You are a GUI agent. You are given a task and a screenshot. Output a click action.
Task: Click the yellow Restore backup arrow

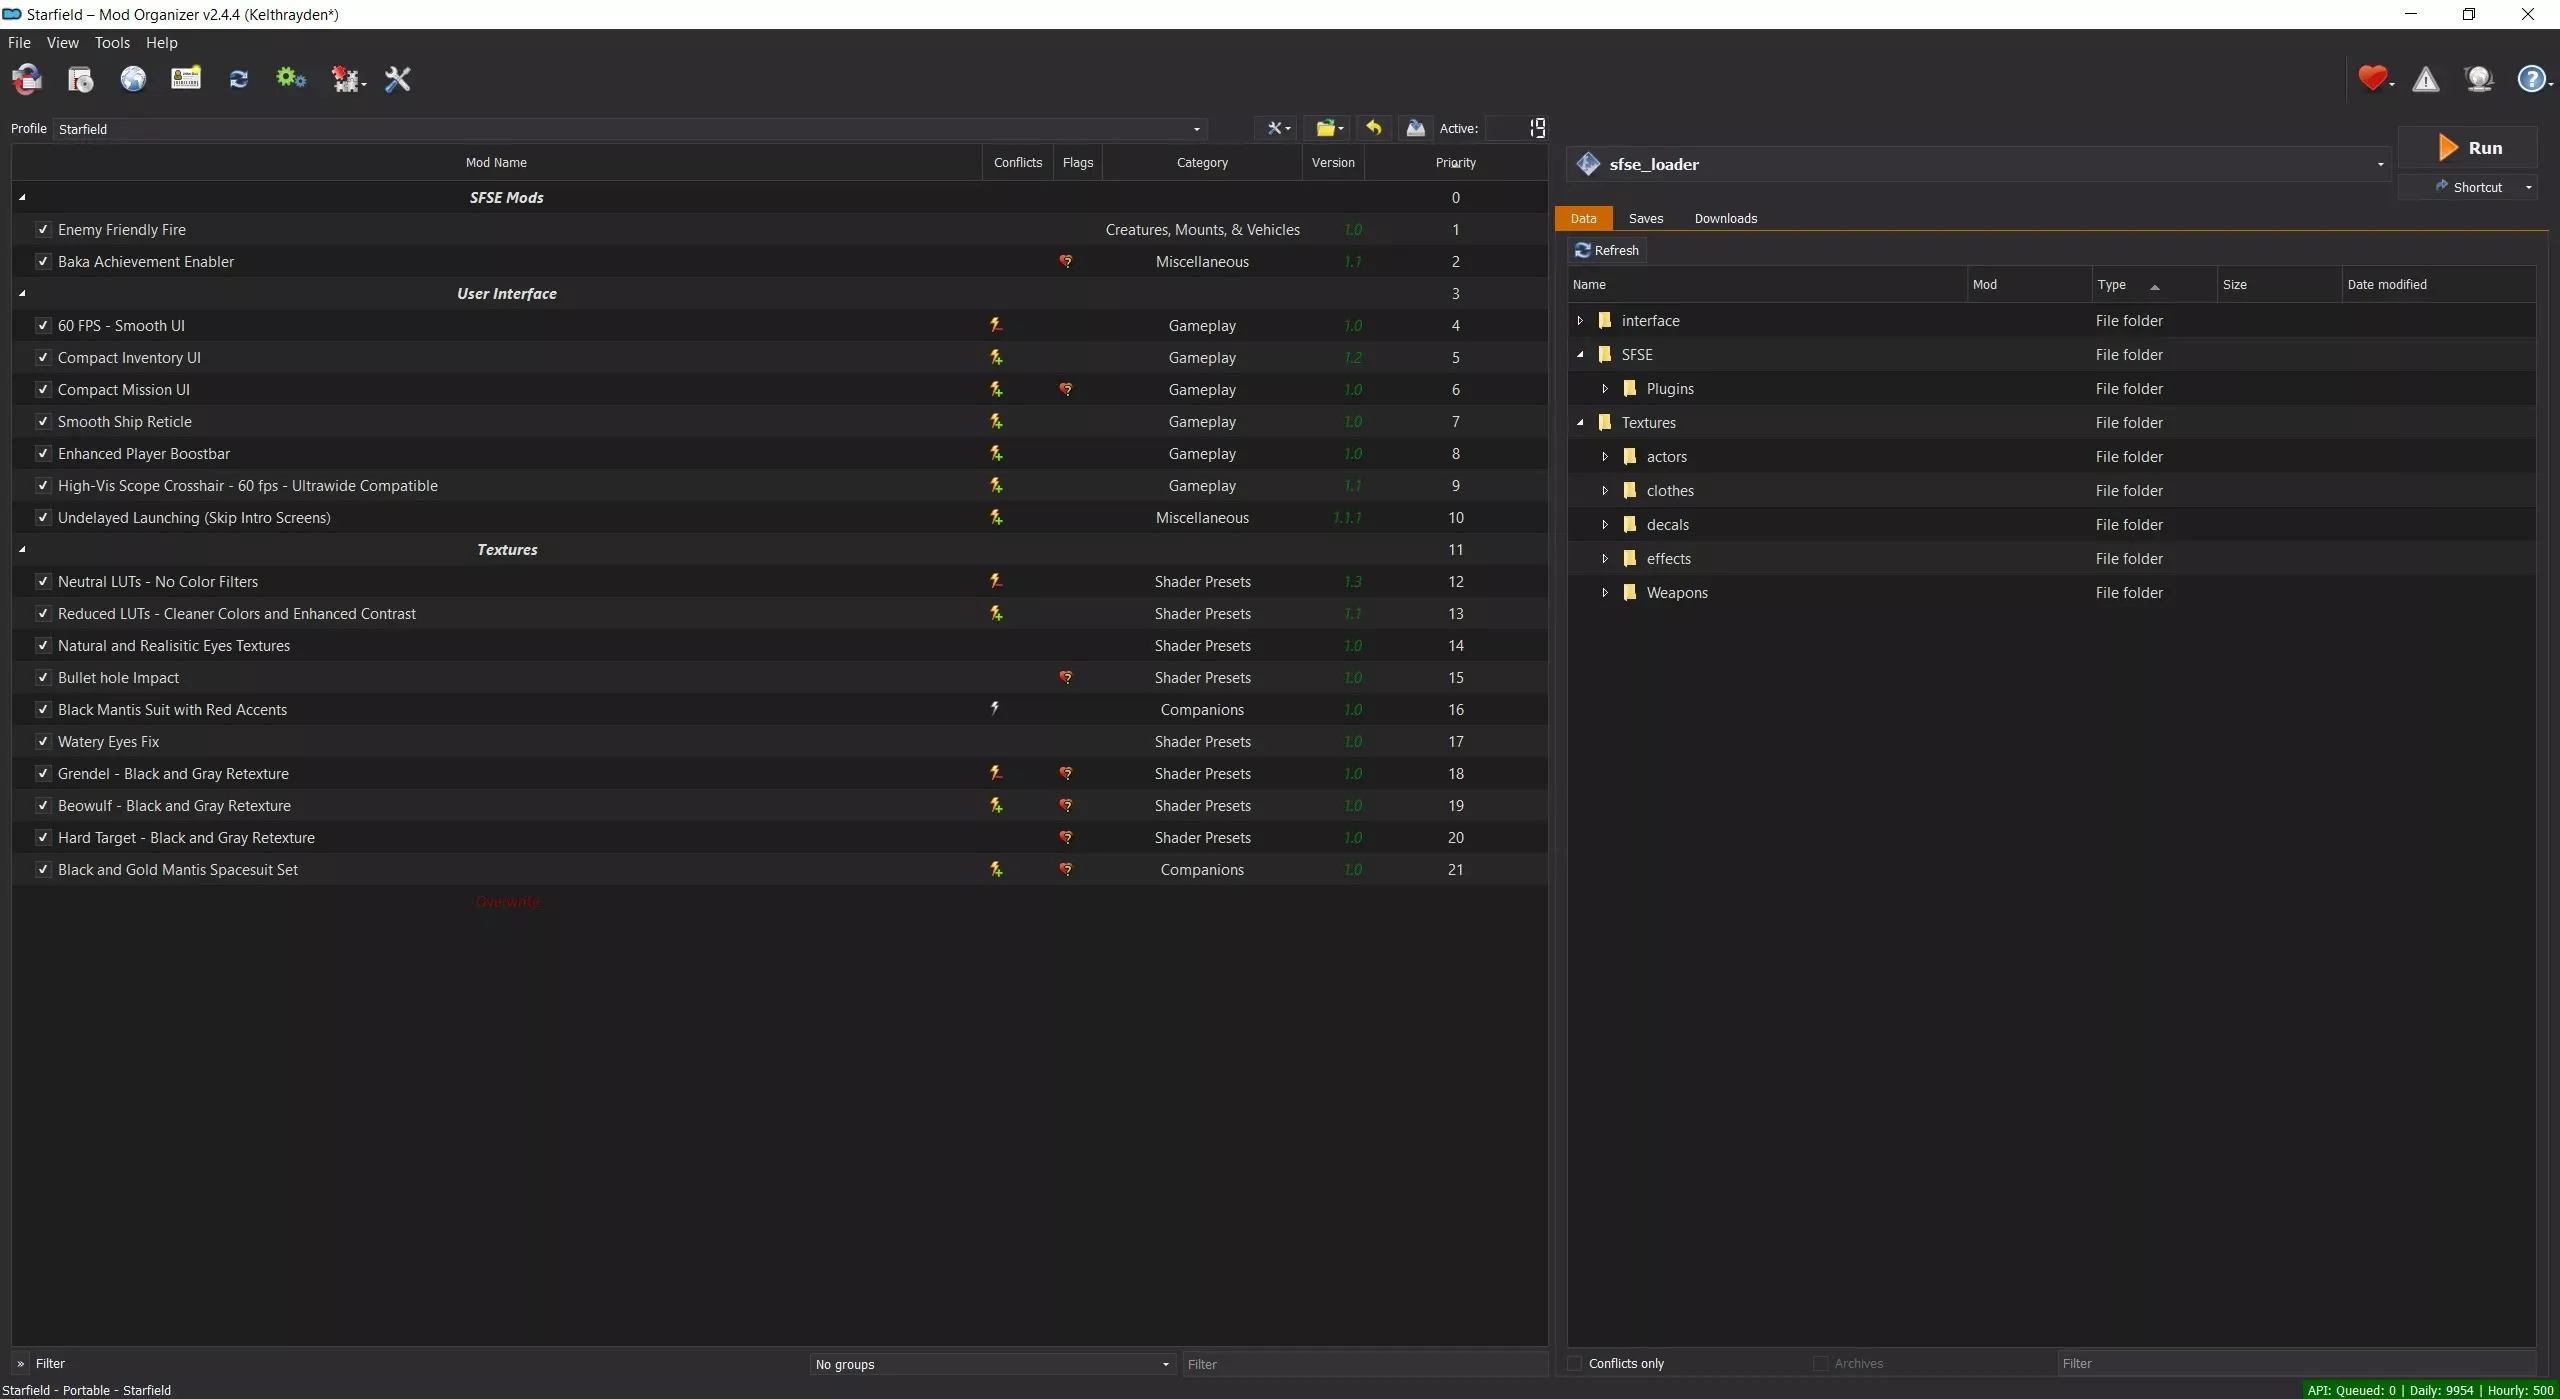point(1374,128)
